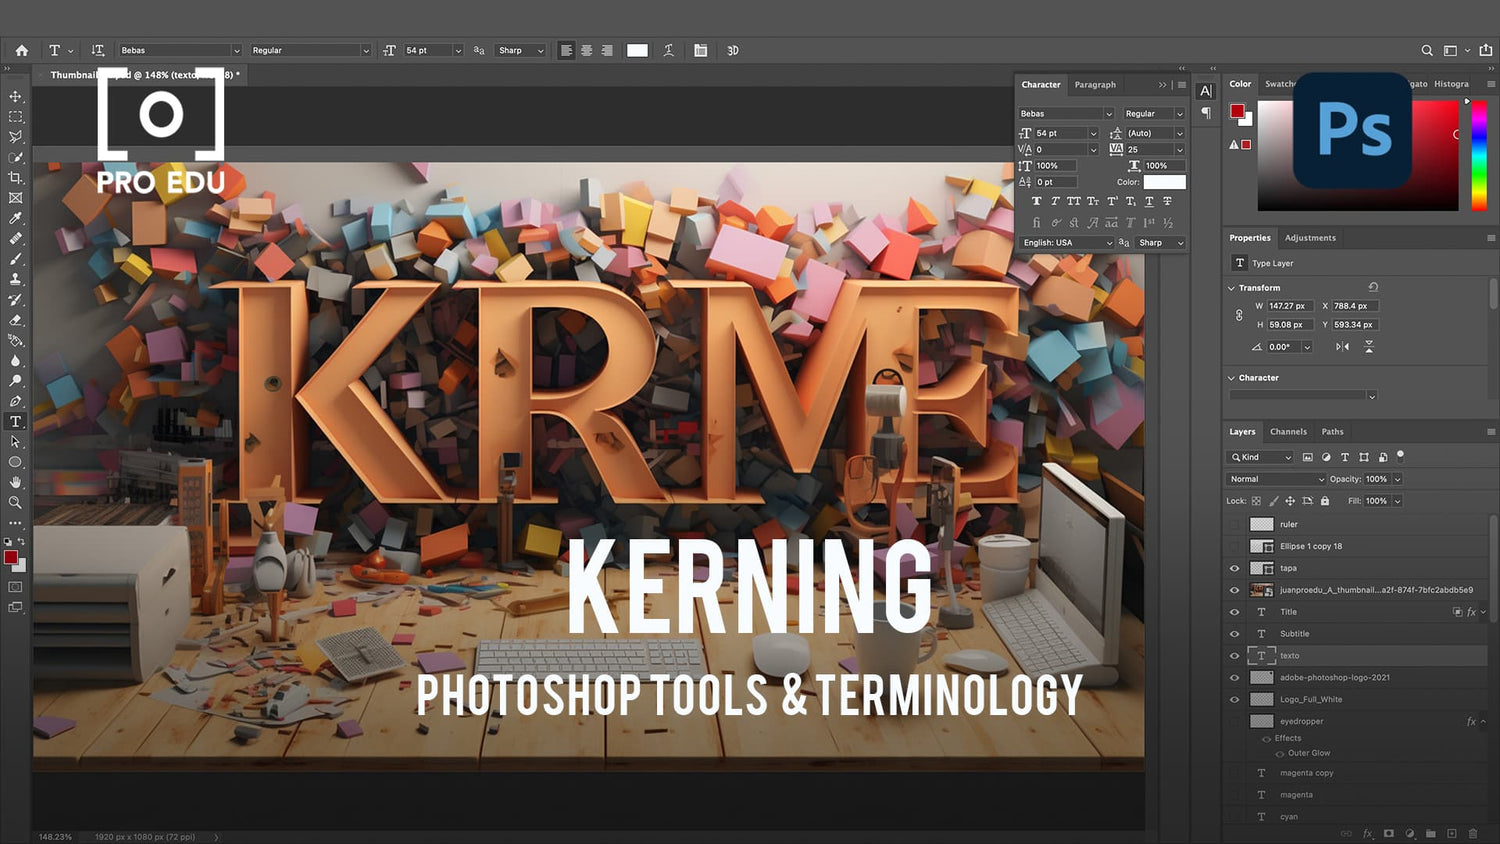Toggle visibility of the Subtitle layer
Viewport: 1500px width, 844px height.
(x=1233, y=633)
